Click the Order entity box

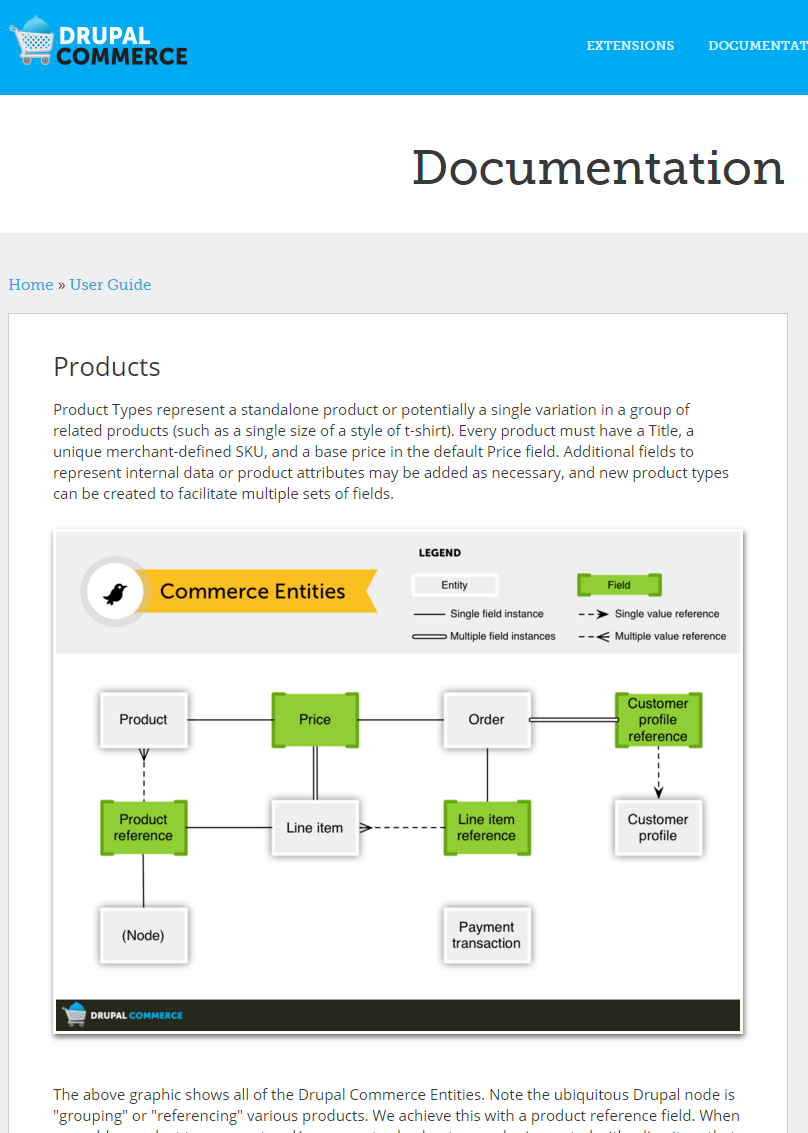[x=487, y=720]
